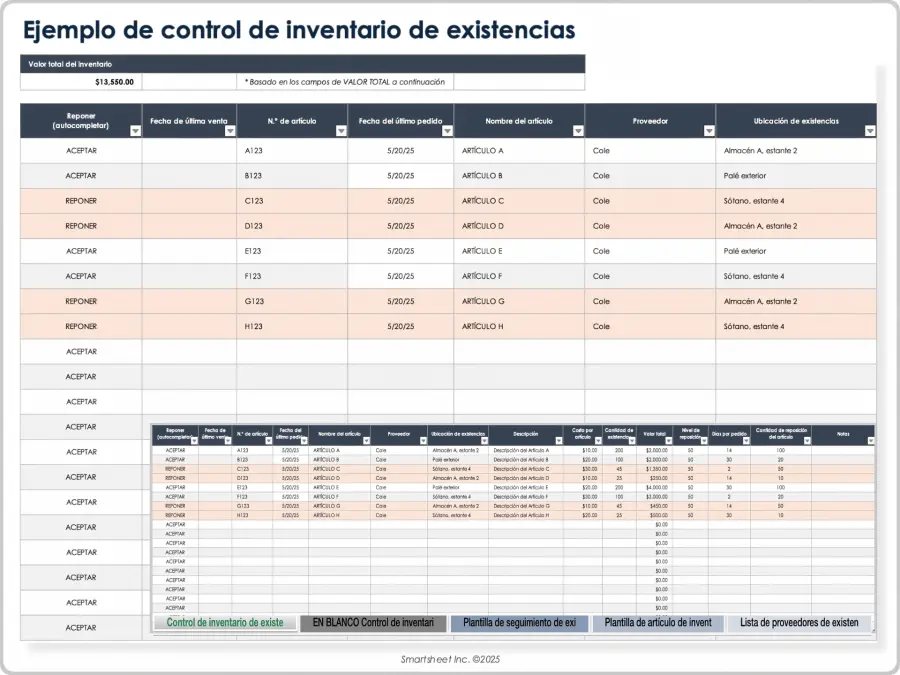Click the Fecha del último pedido filter arrow
The width and height of the screenshot is (900, 675).
(x=446, y=130)
